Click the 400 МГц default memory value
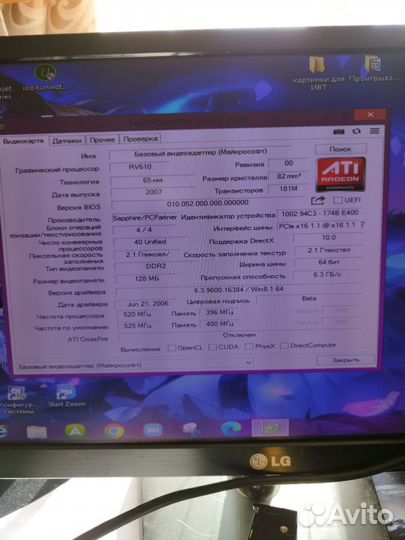The width and height of the screenshot is (405, 540). click(x=219, y=324)
